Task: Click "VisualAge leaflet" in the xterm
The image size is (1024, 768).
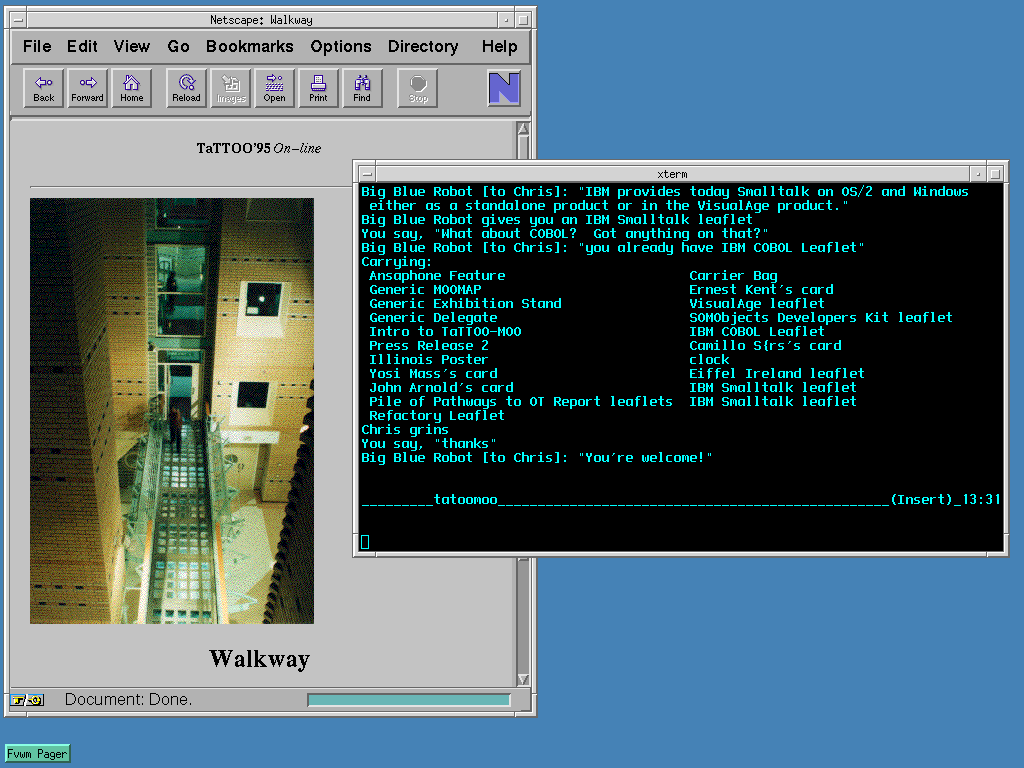Action: pyautogui.click(x=757, y=304)
